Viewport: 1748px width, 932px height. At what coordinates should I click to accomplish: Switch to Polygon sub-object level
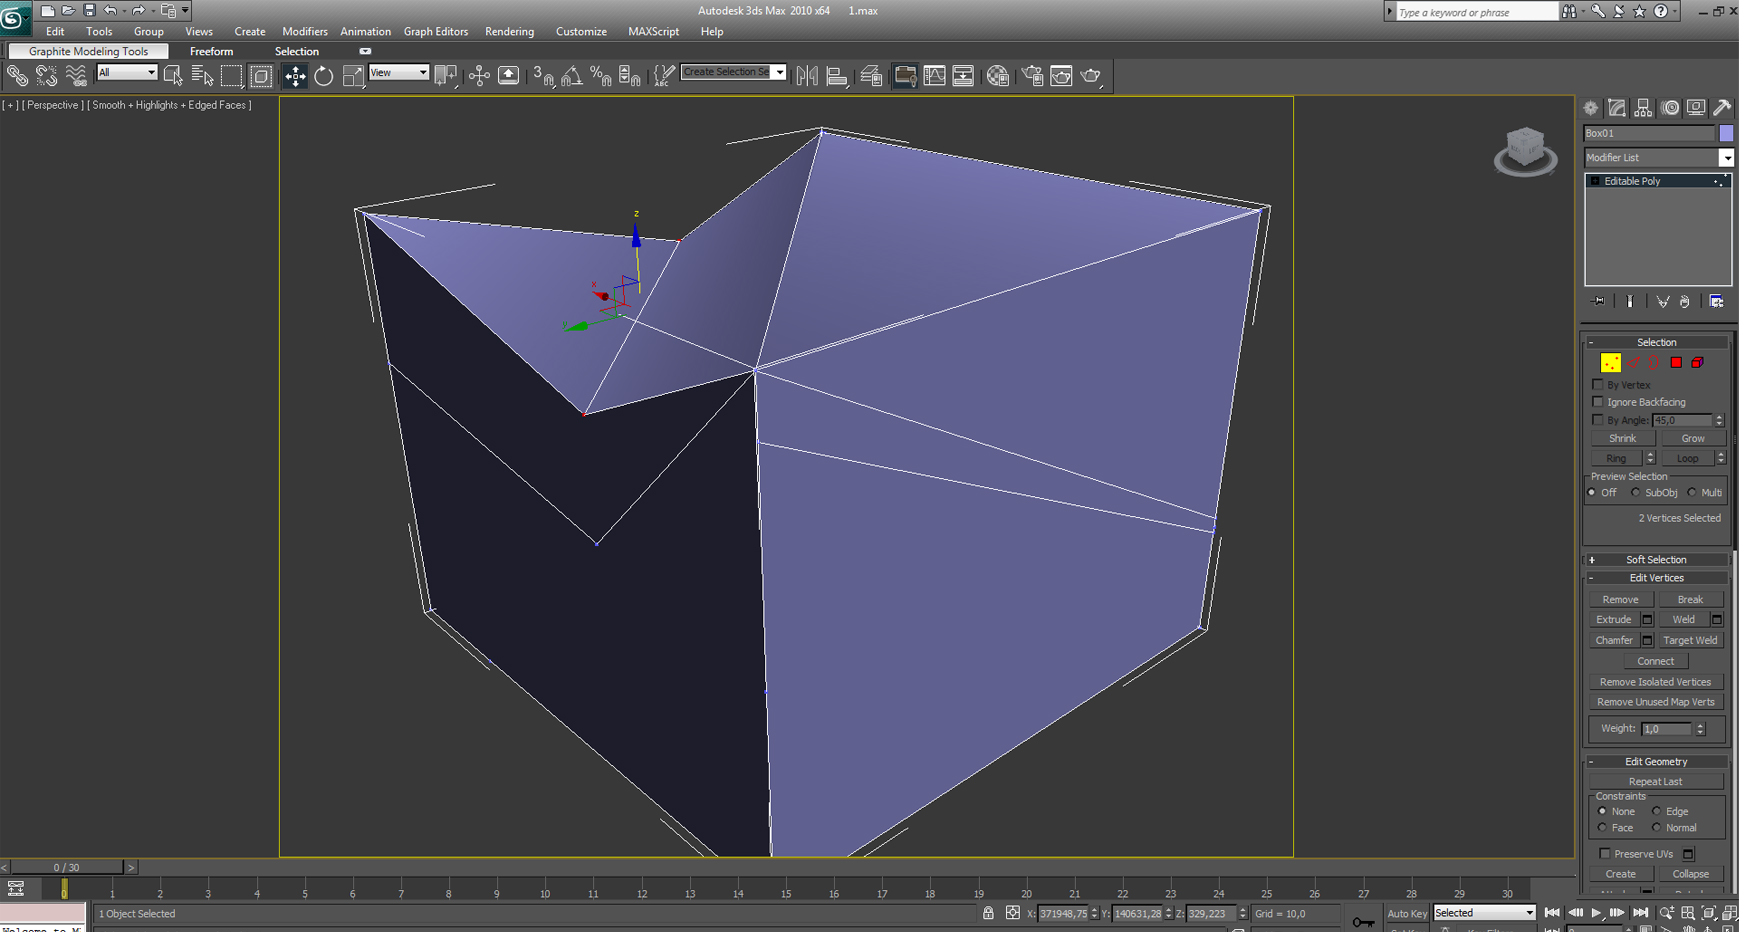[x=1676, y=363]
